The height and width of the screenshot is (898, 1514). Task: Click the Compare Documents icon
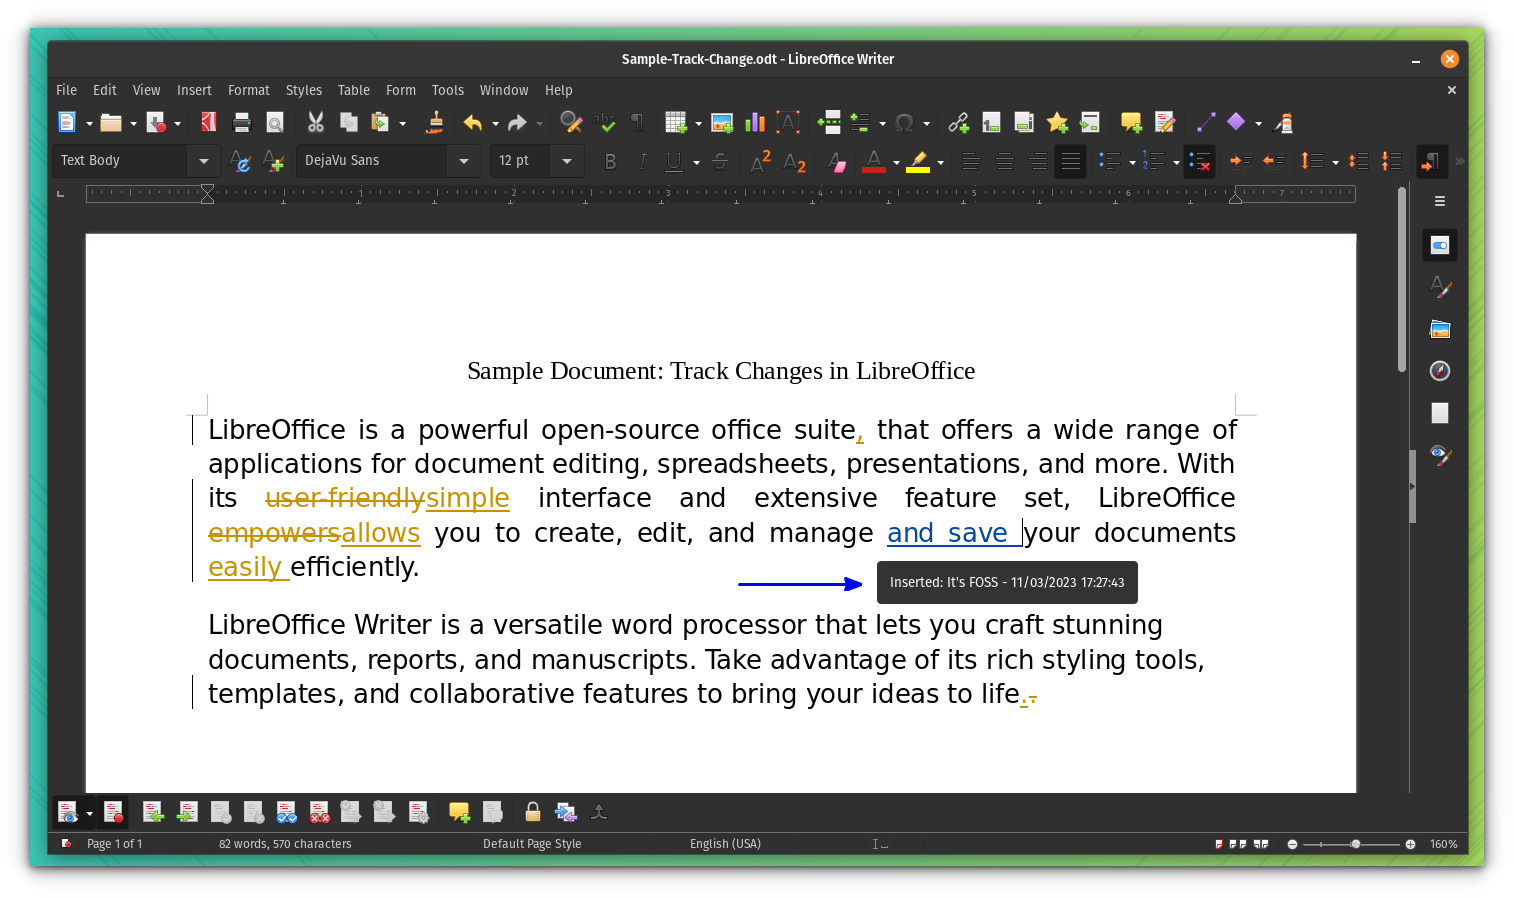[x=566, y=812]
